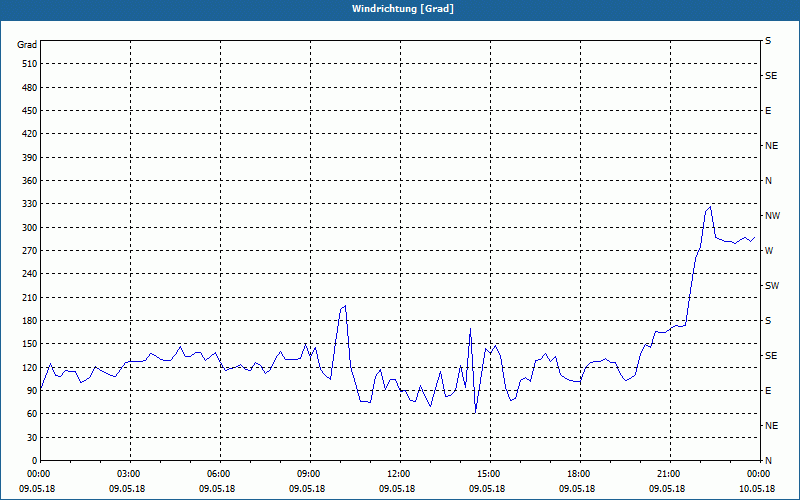Click the 12:00 time axis label
Image resolution: width=800 pixels, height=500 pixels.
click(x=397, y=473)
